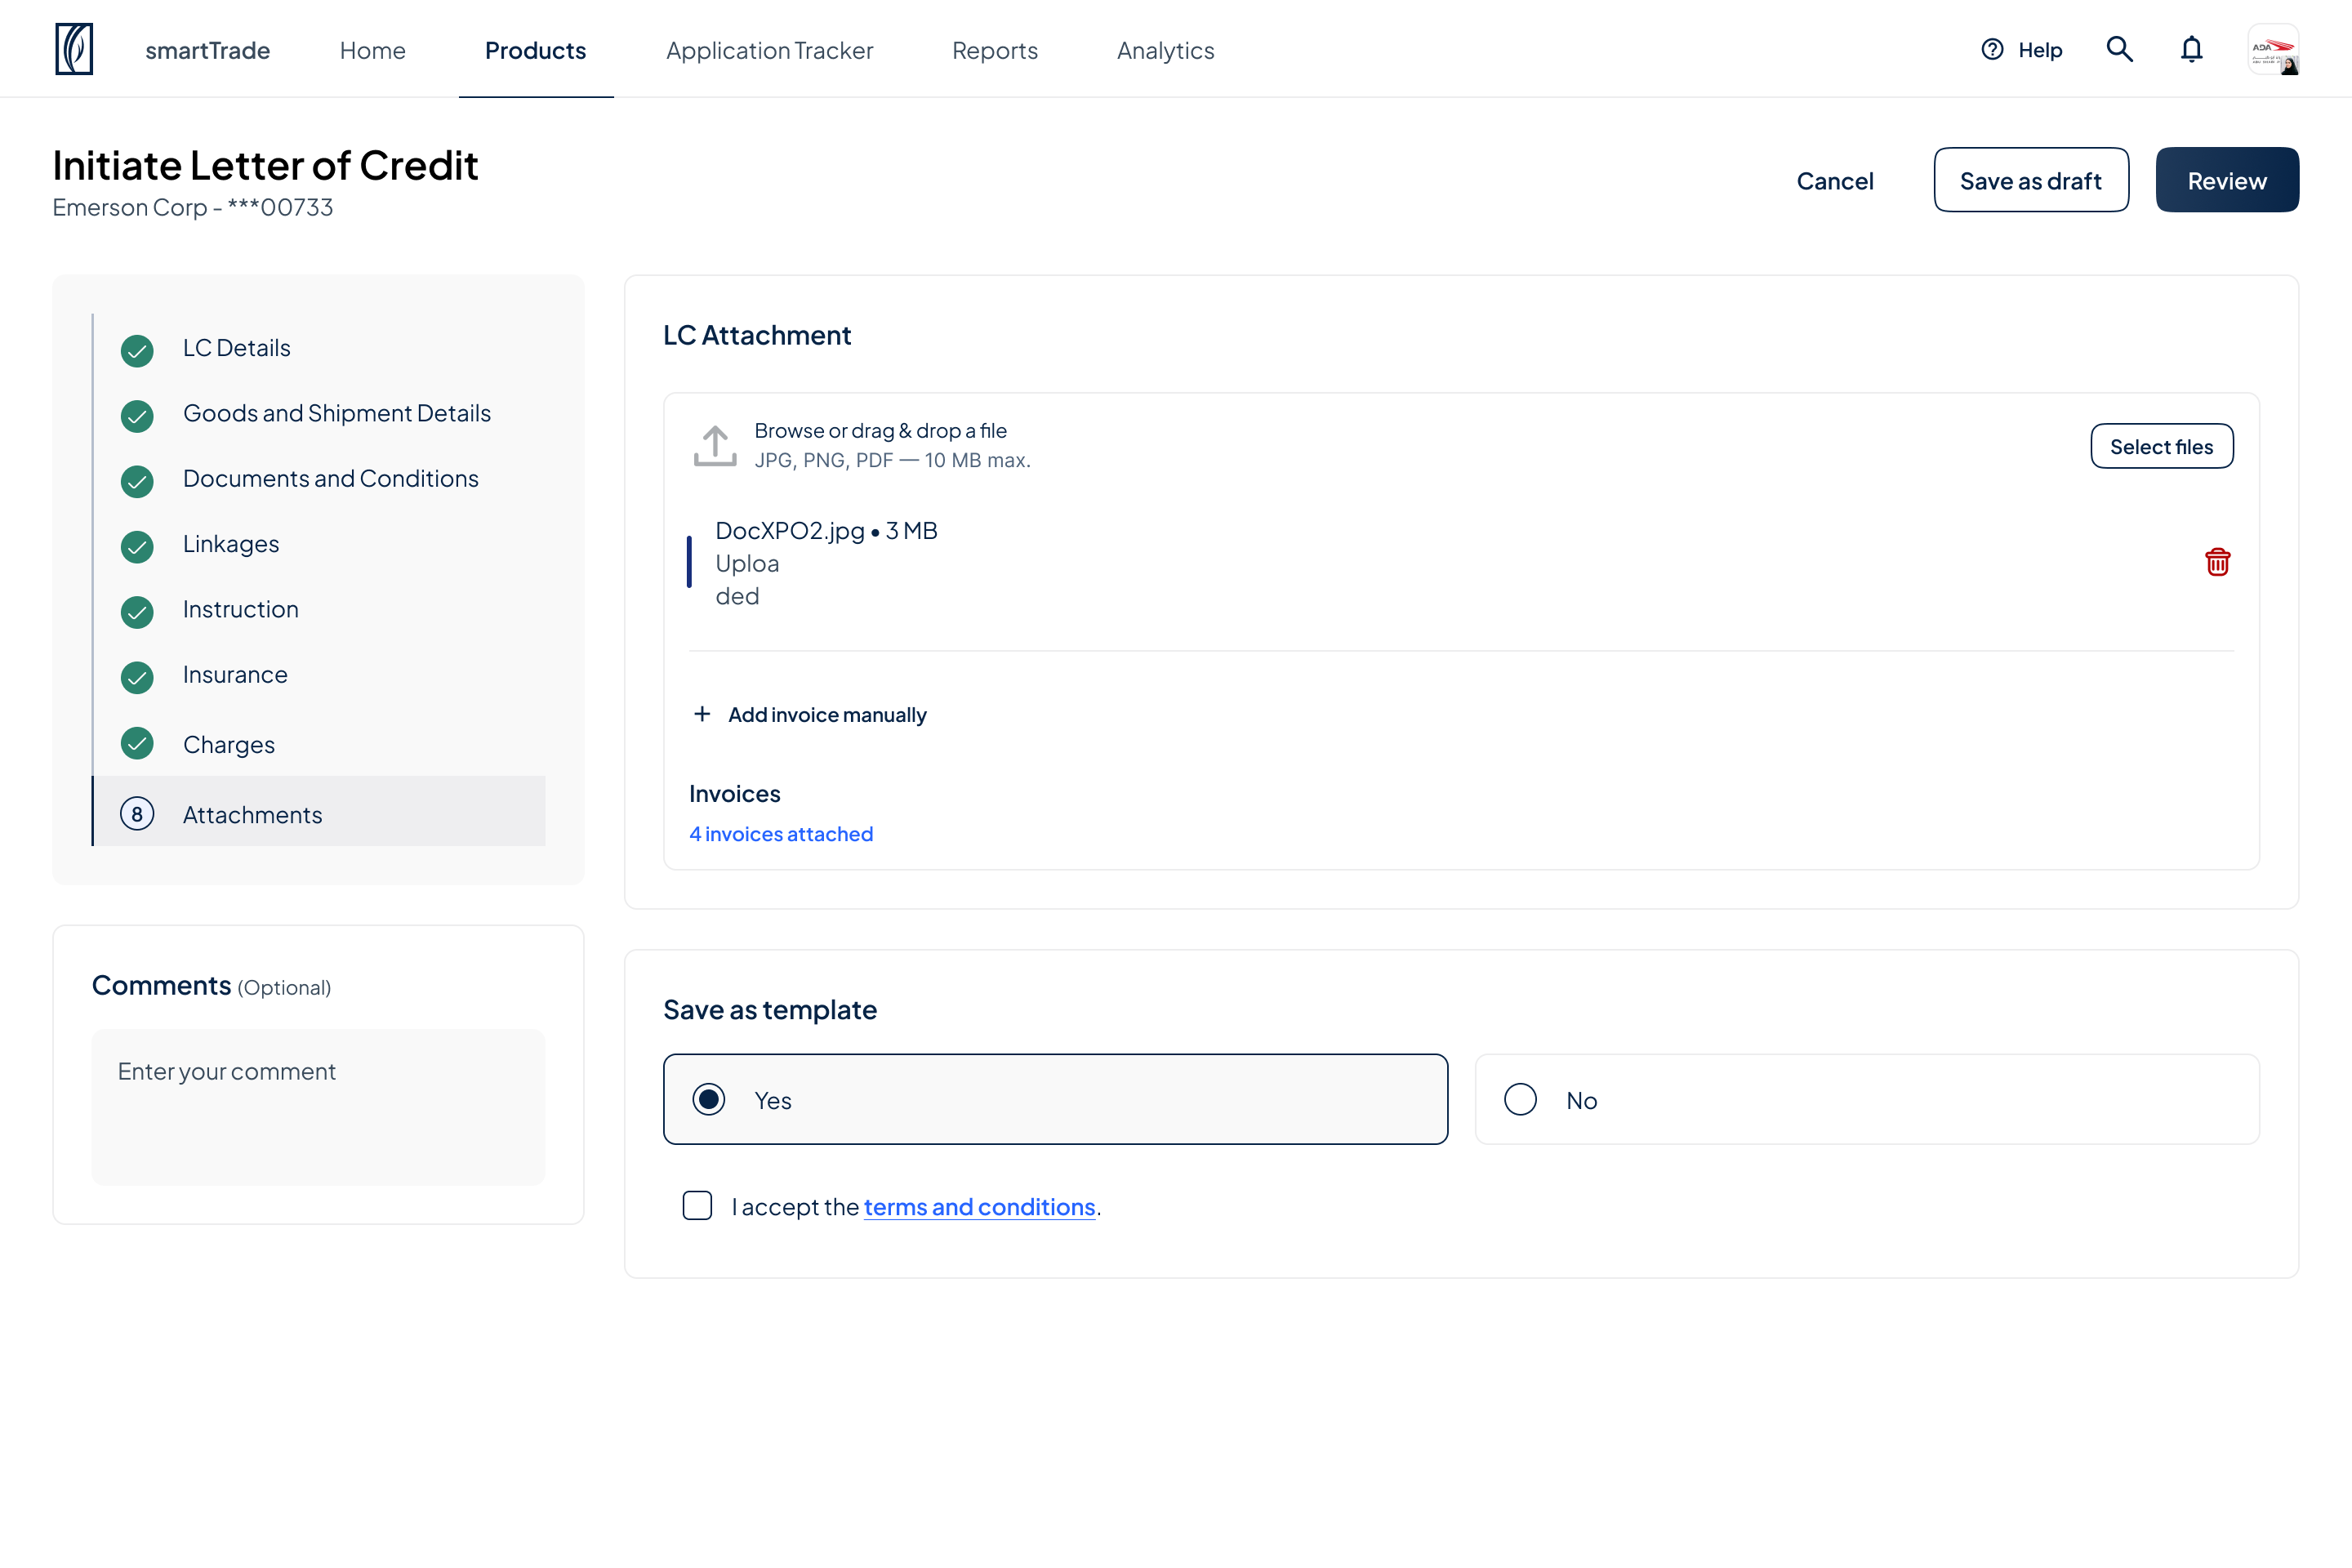The height and width of the screenshot is (1568, 2352).
Task: Switch to Application Tracker tab
Action: click(769, 50)
